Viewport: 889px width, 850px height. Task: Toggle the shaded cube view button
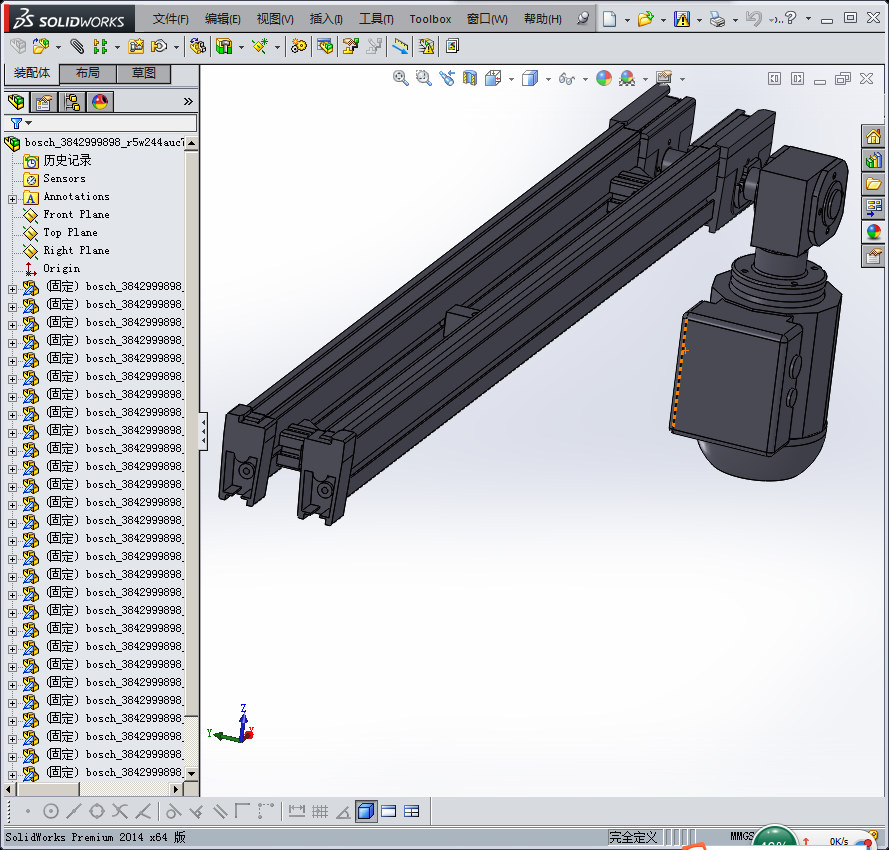click(x=366, y=811)
